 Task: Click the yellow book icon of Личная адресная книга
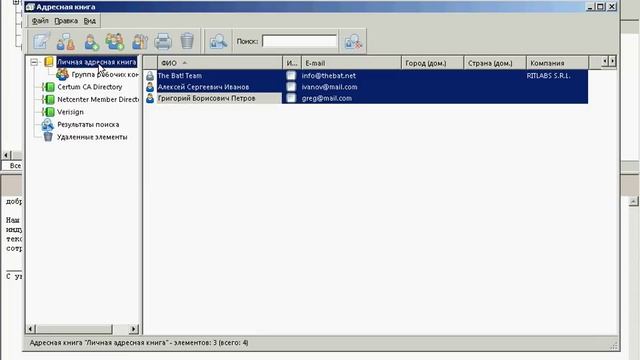click(x=49, y=62)
